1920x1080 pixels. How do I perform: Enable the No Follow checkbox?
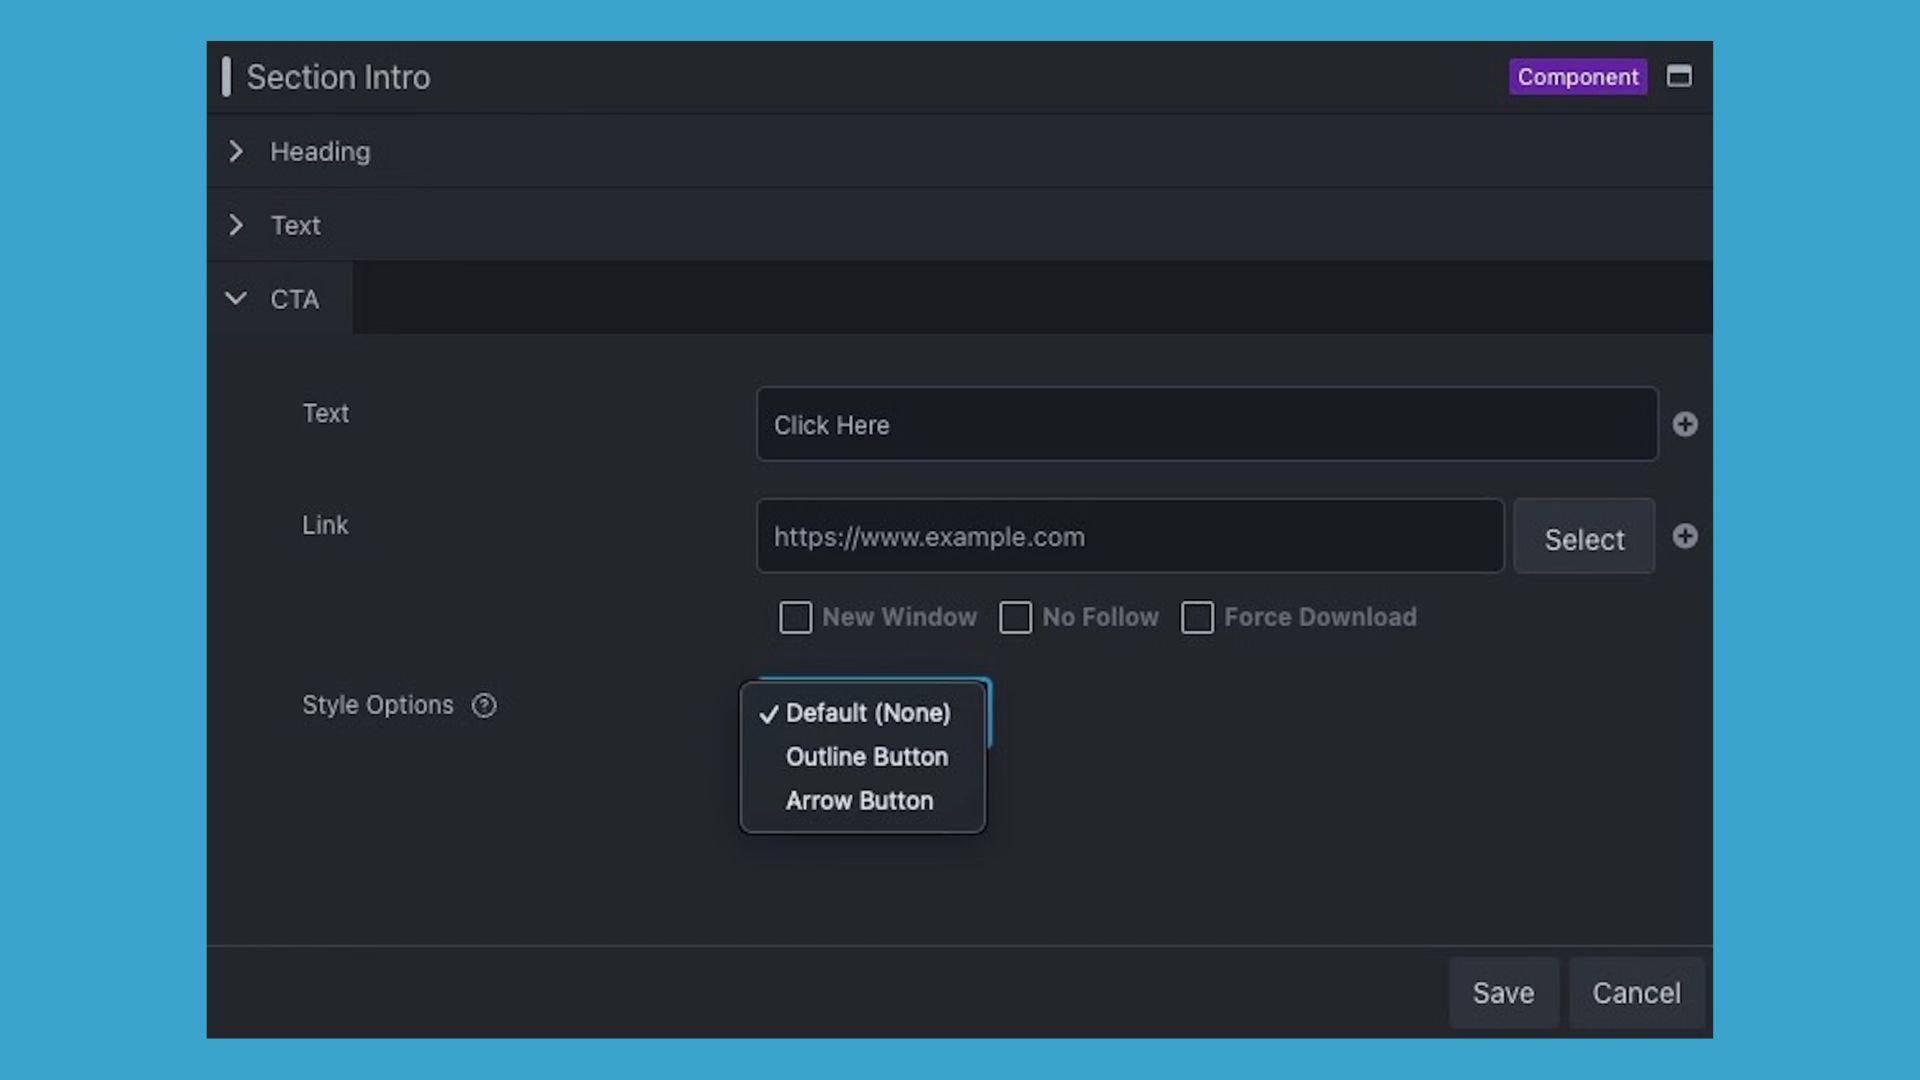(x=1016, y=617)
